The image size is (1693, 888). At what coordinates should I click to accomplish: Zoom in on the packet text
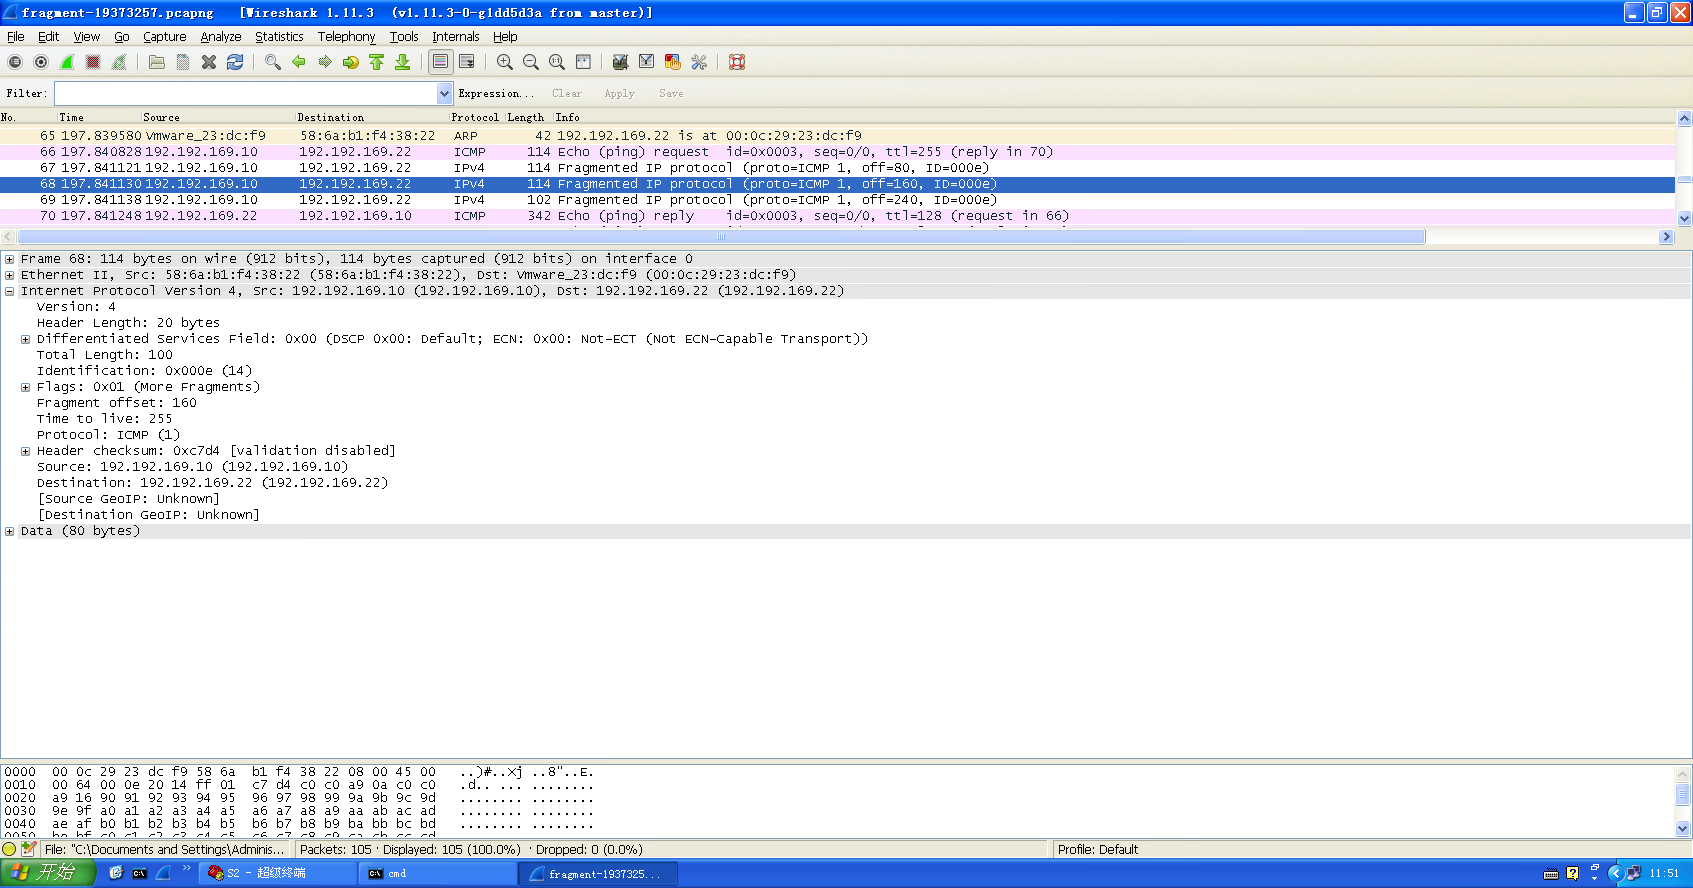click(x=505, y=62)
